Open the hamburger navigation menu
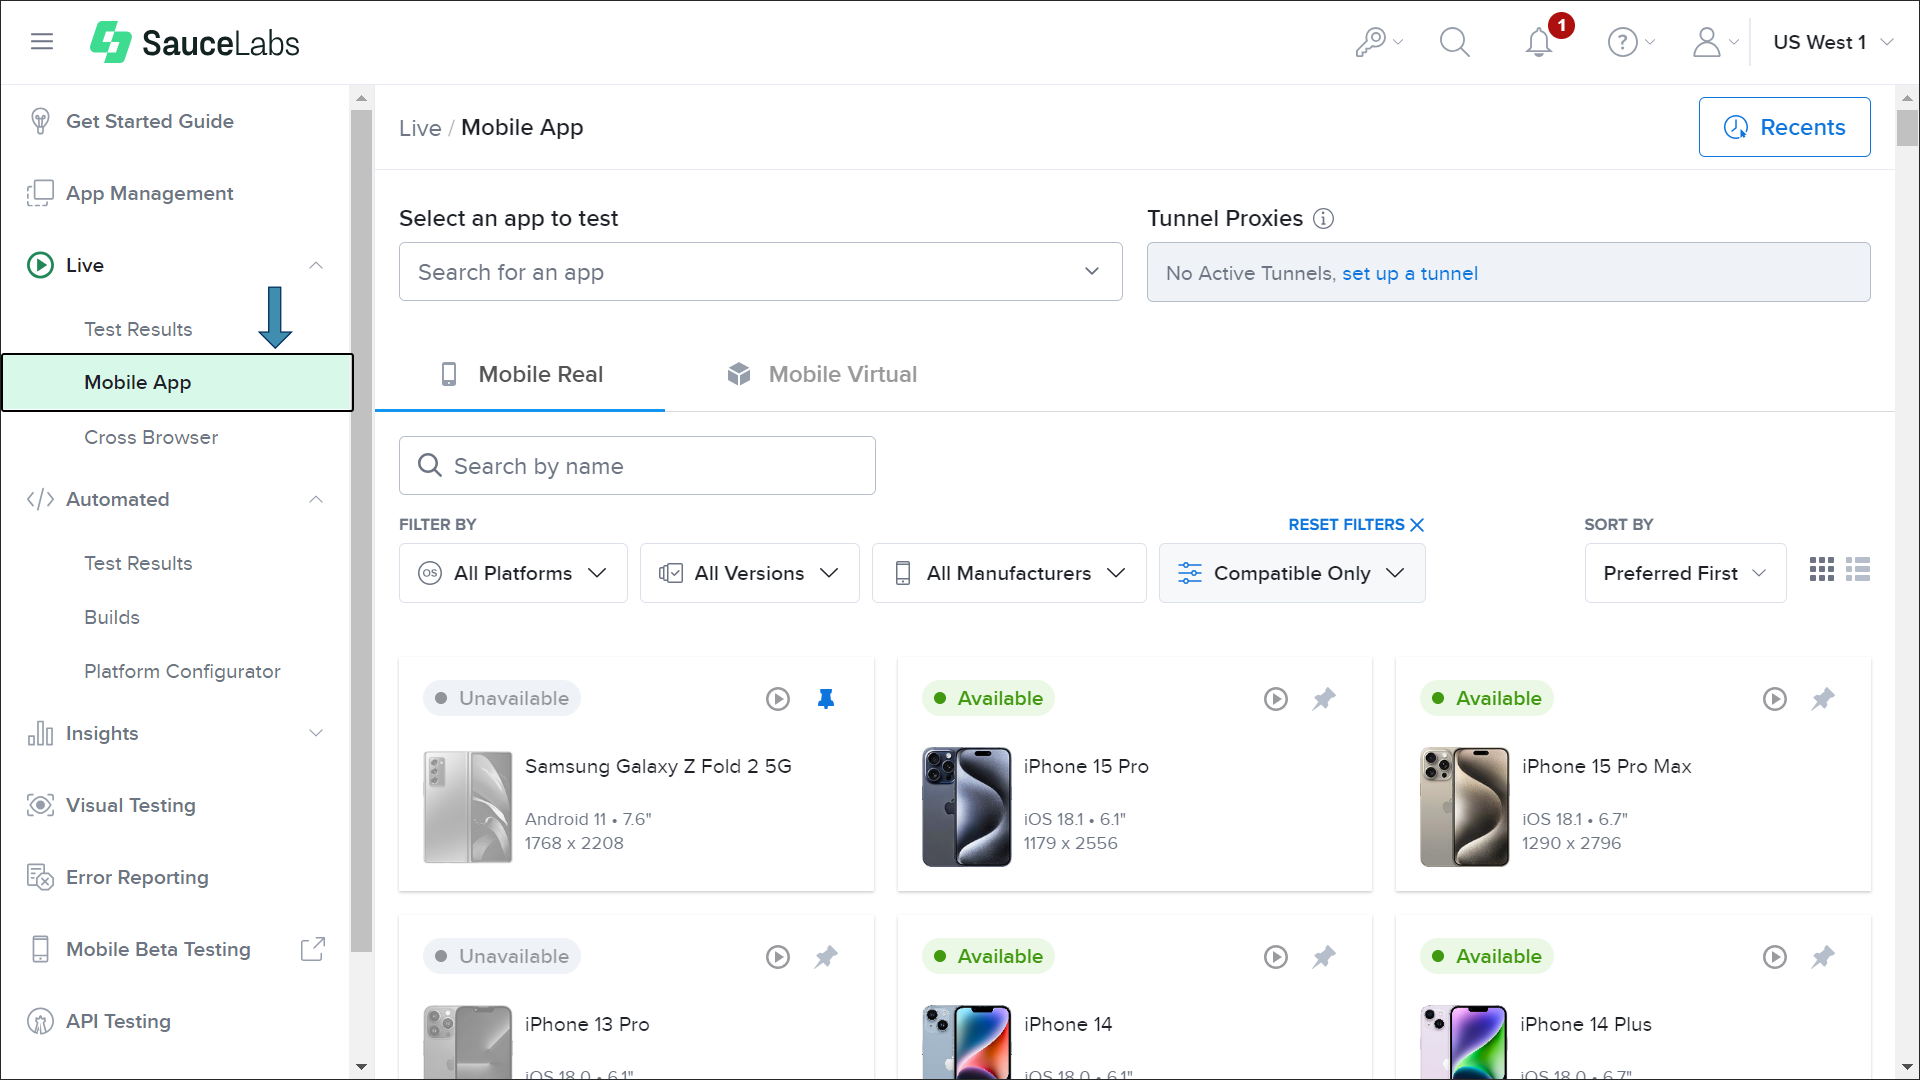Image resolution: width=1920 pixels, height=1080 pixels. coord(41,41)
